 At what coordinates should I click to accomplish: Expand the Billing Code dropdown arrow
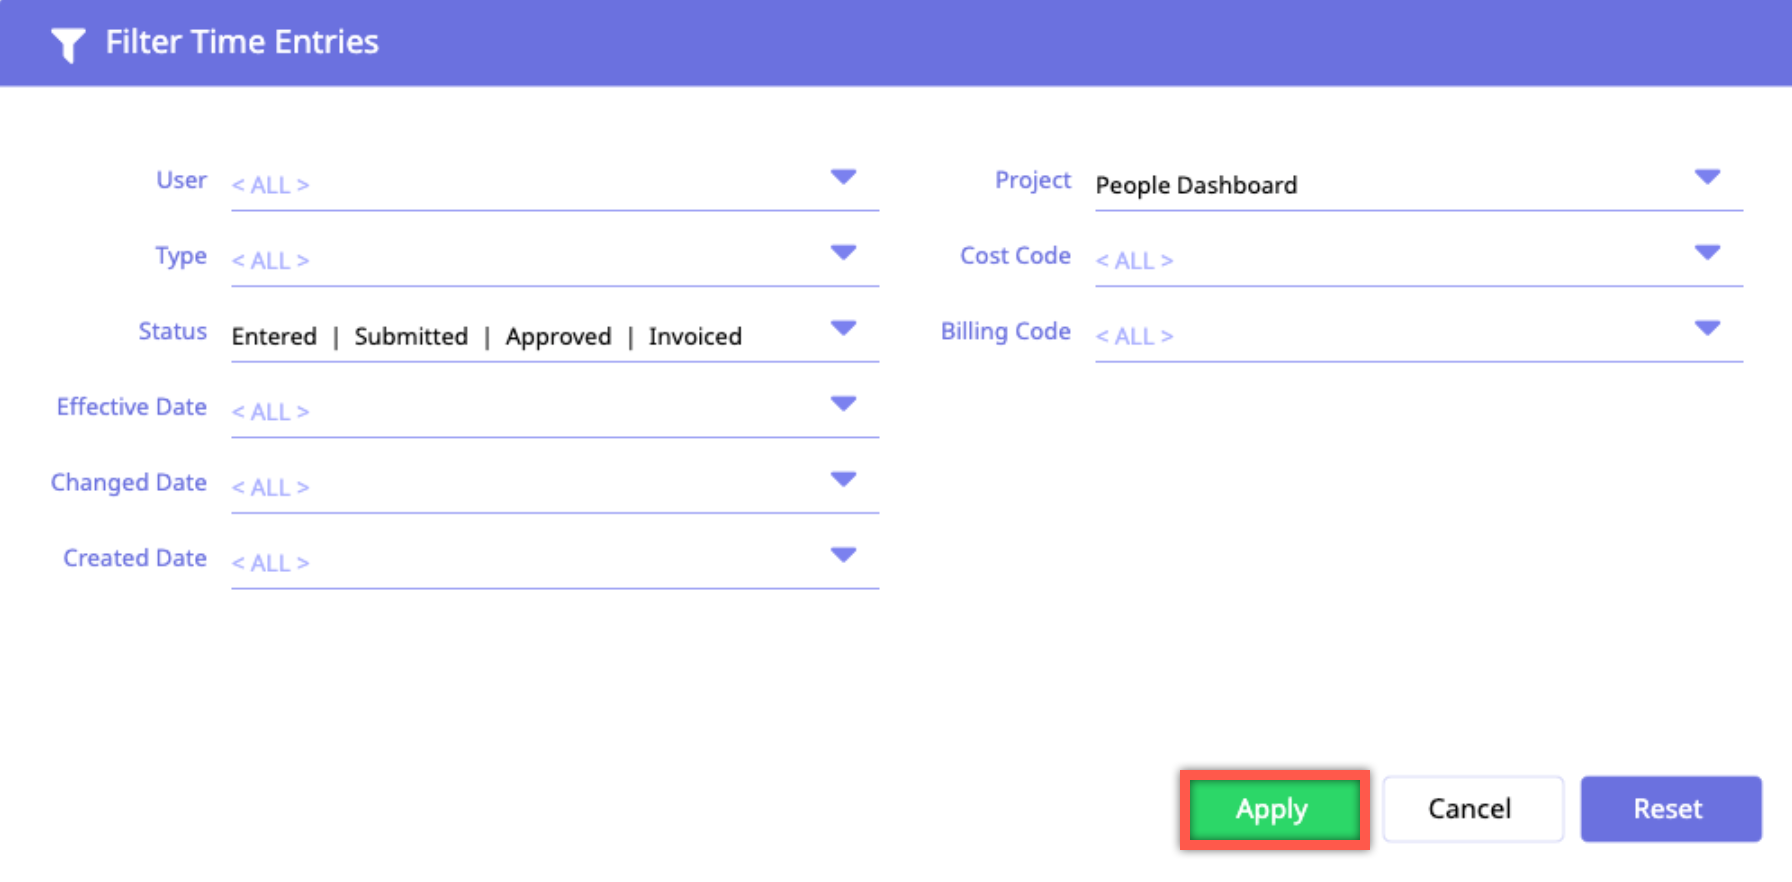1707,329
